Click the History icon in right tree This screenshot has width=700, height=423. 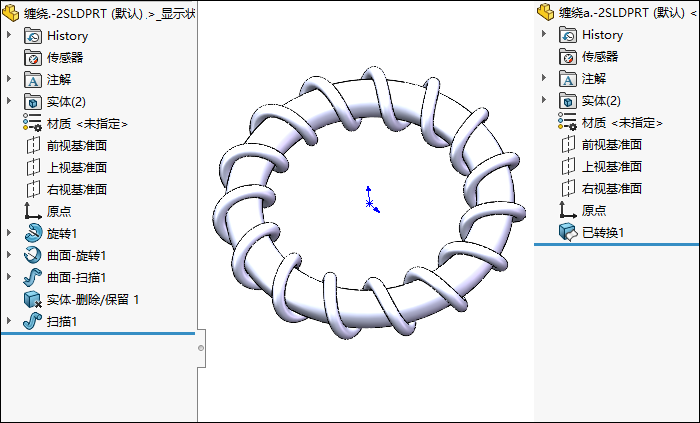(568, 35)
